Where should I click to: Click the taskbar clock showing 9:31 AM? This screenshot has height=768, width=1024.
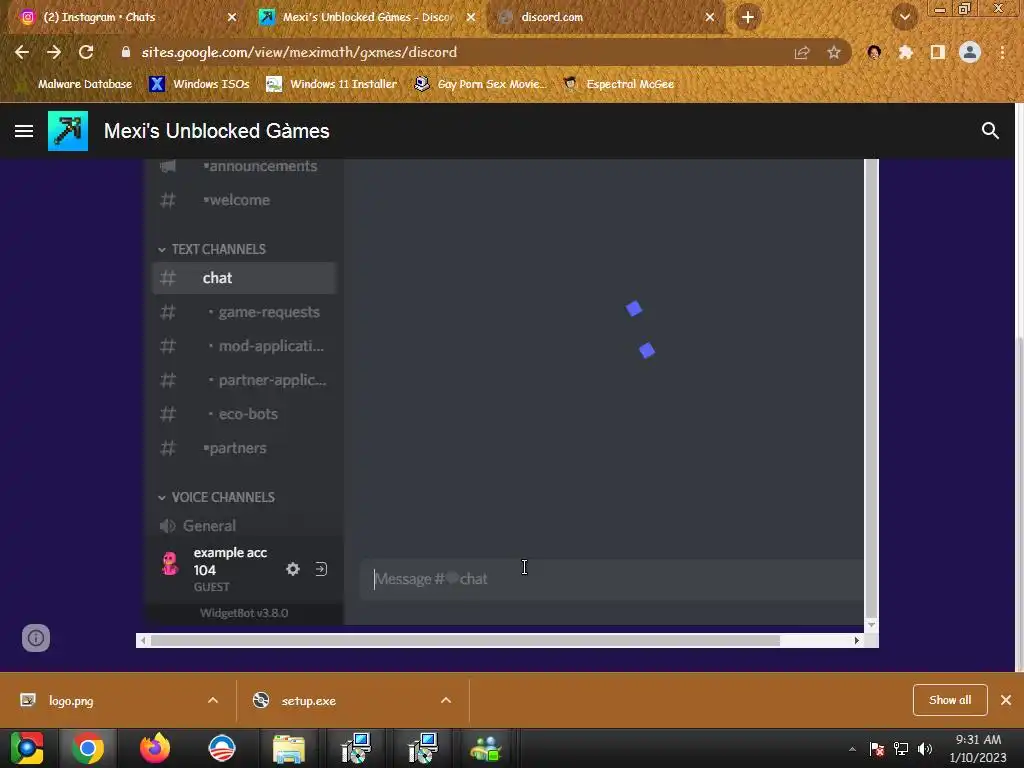[978, 748]
